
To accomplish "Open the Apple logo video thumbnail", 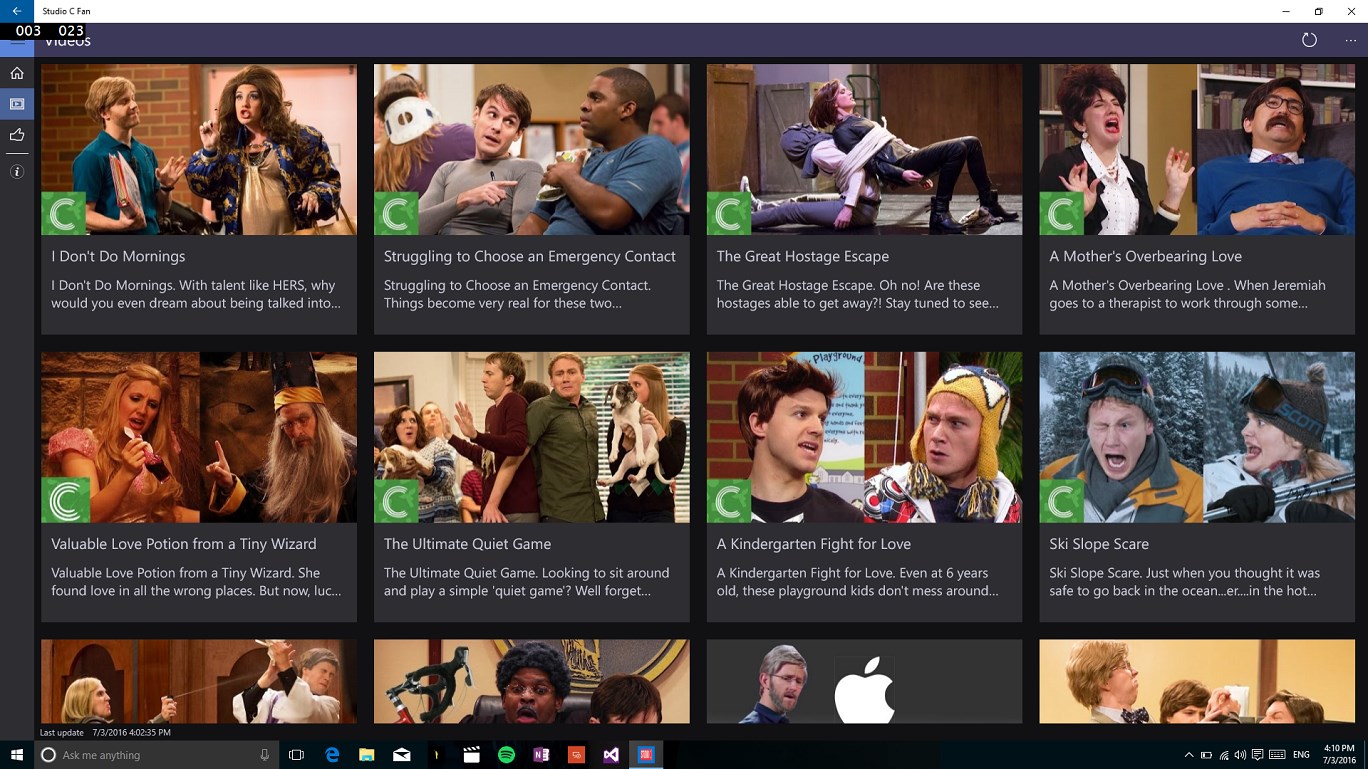I will pyautogui.click(x=864, y=681).
